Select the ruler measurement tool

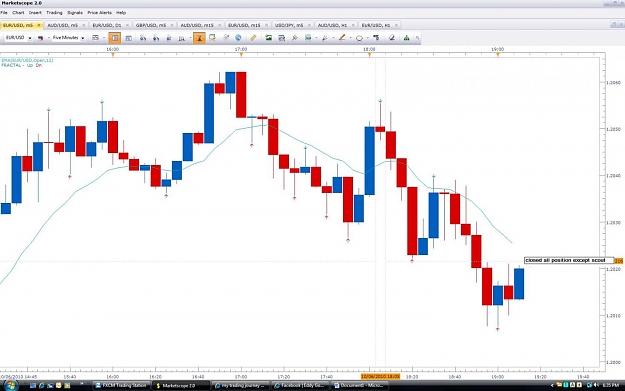point(253,38)
